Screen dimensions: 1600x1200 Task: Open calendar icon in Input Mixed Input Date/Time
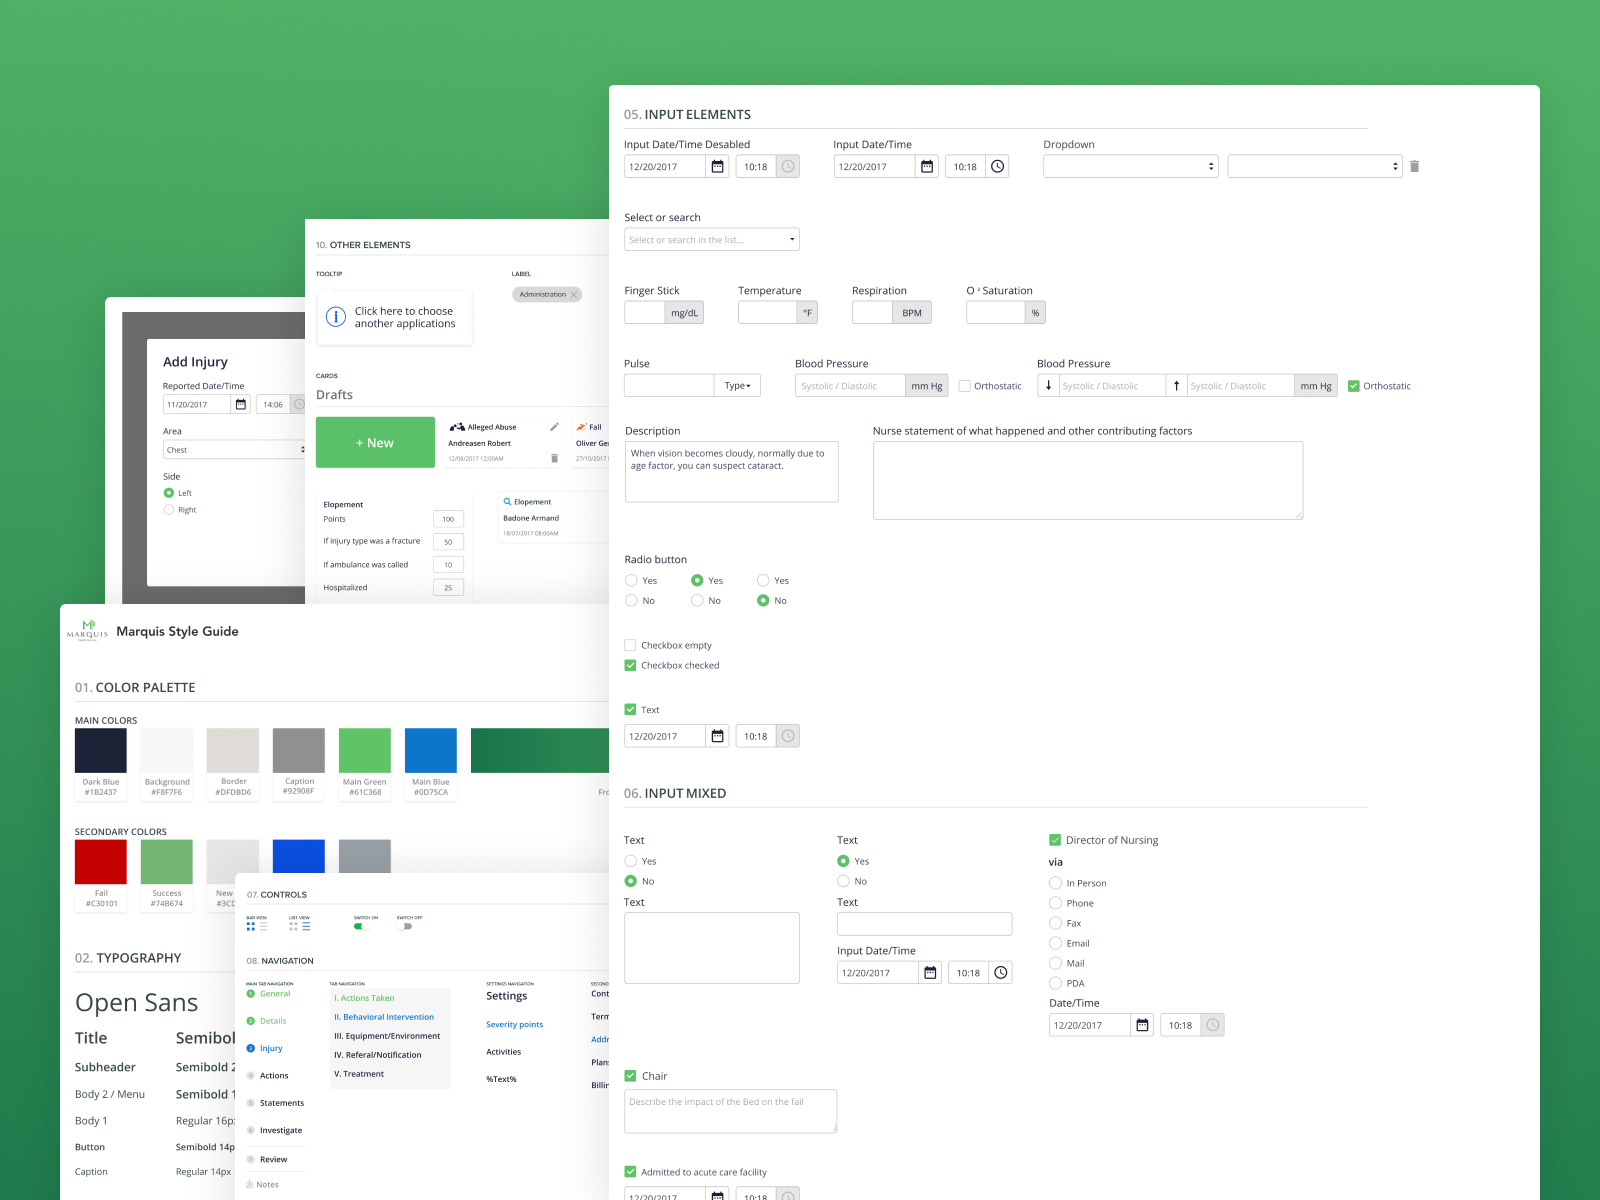point(930,972)
